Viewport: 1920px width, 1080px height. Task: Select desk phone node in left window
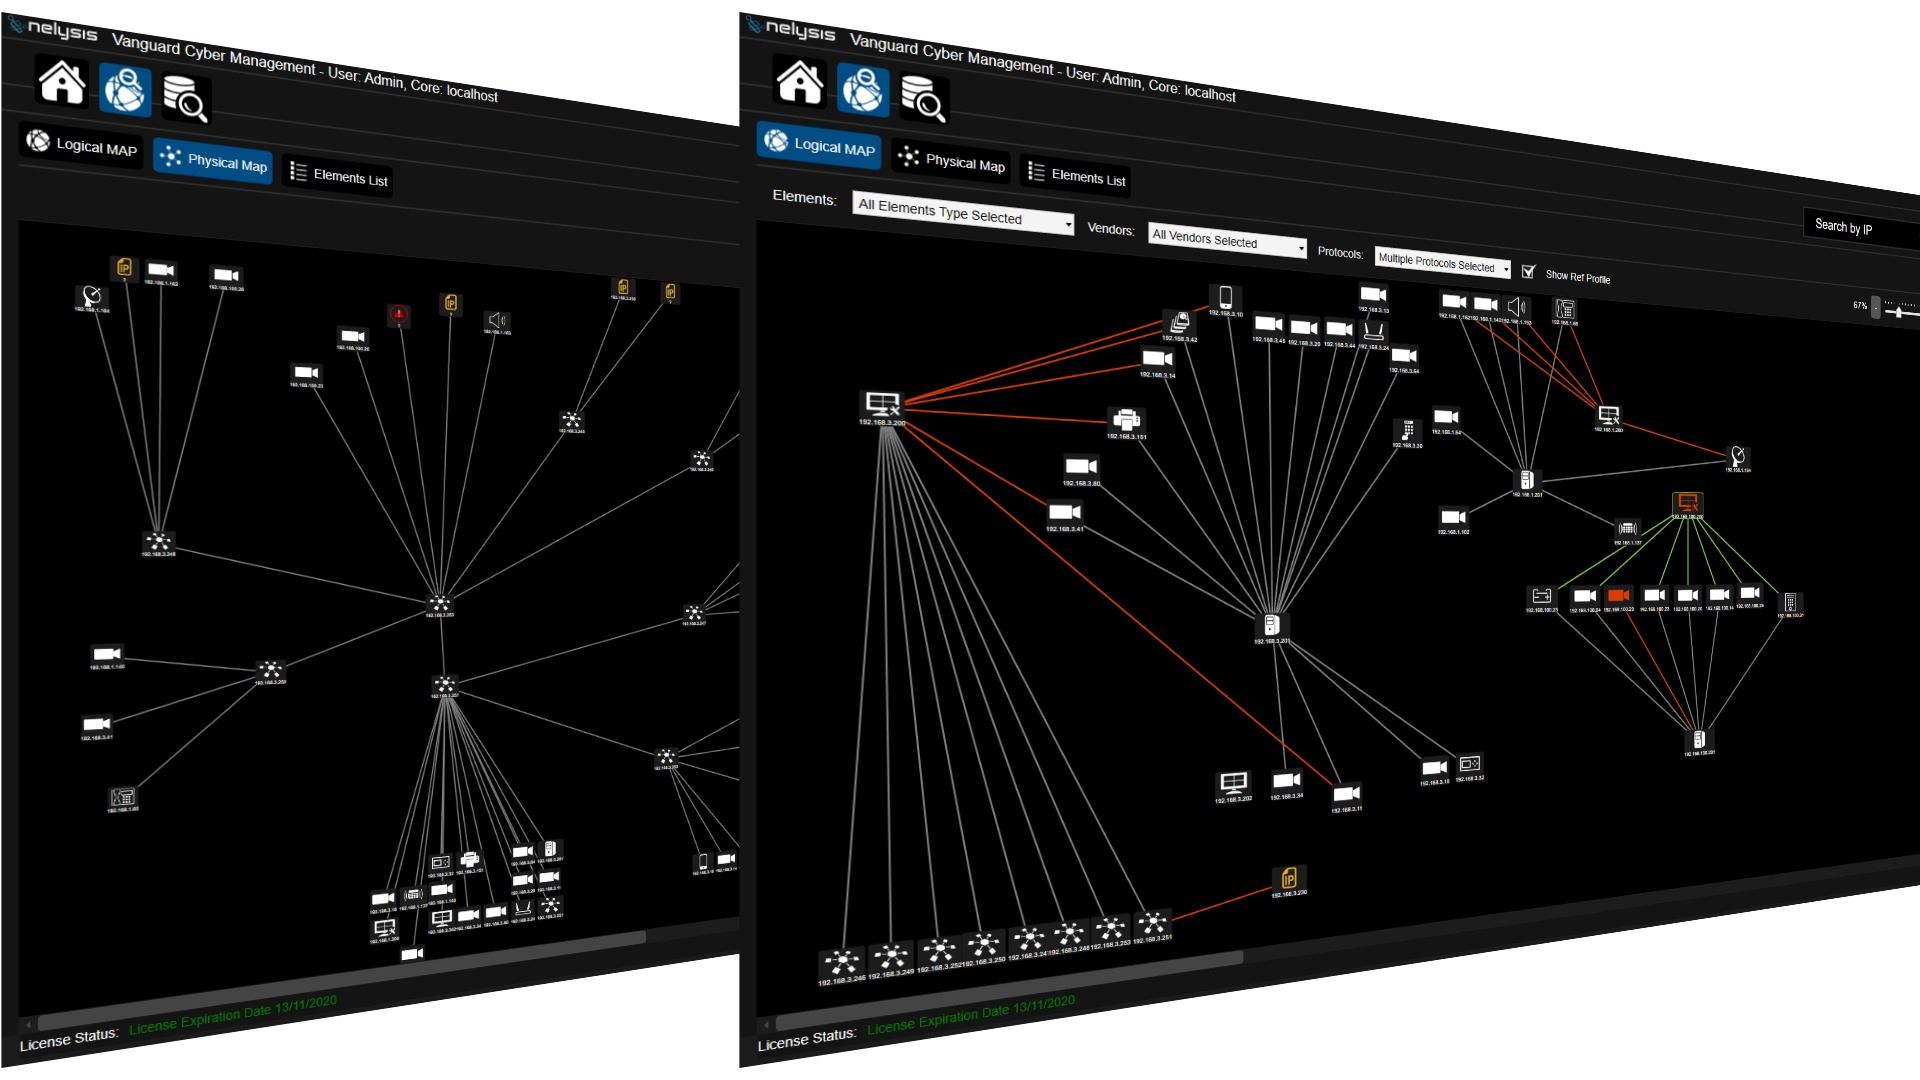pos(123,799)
